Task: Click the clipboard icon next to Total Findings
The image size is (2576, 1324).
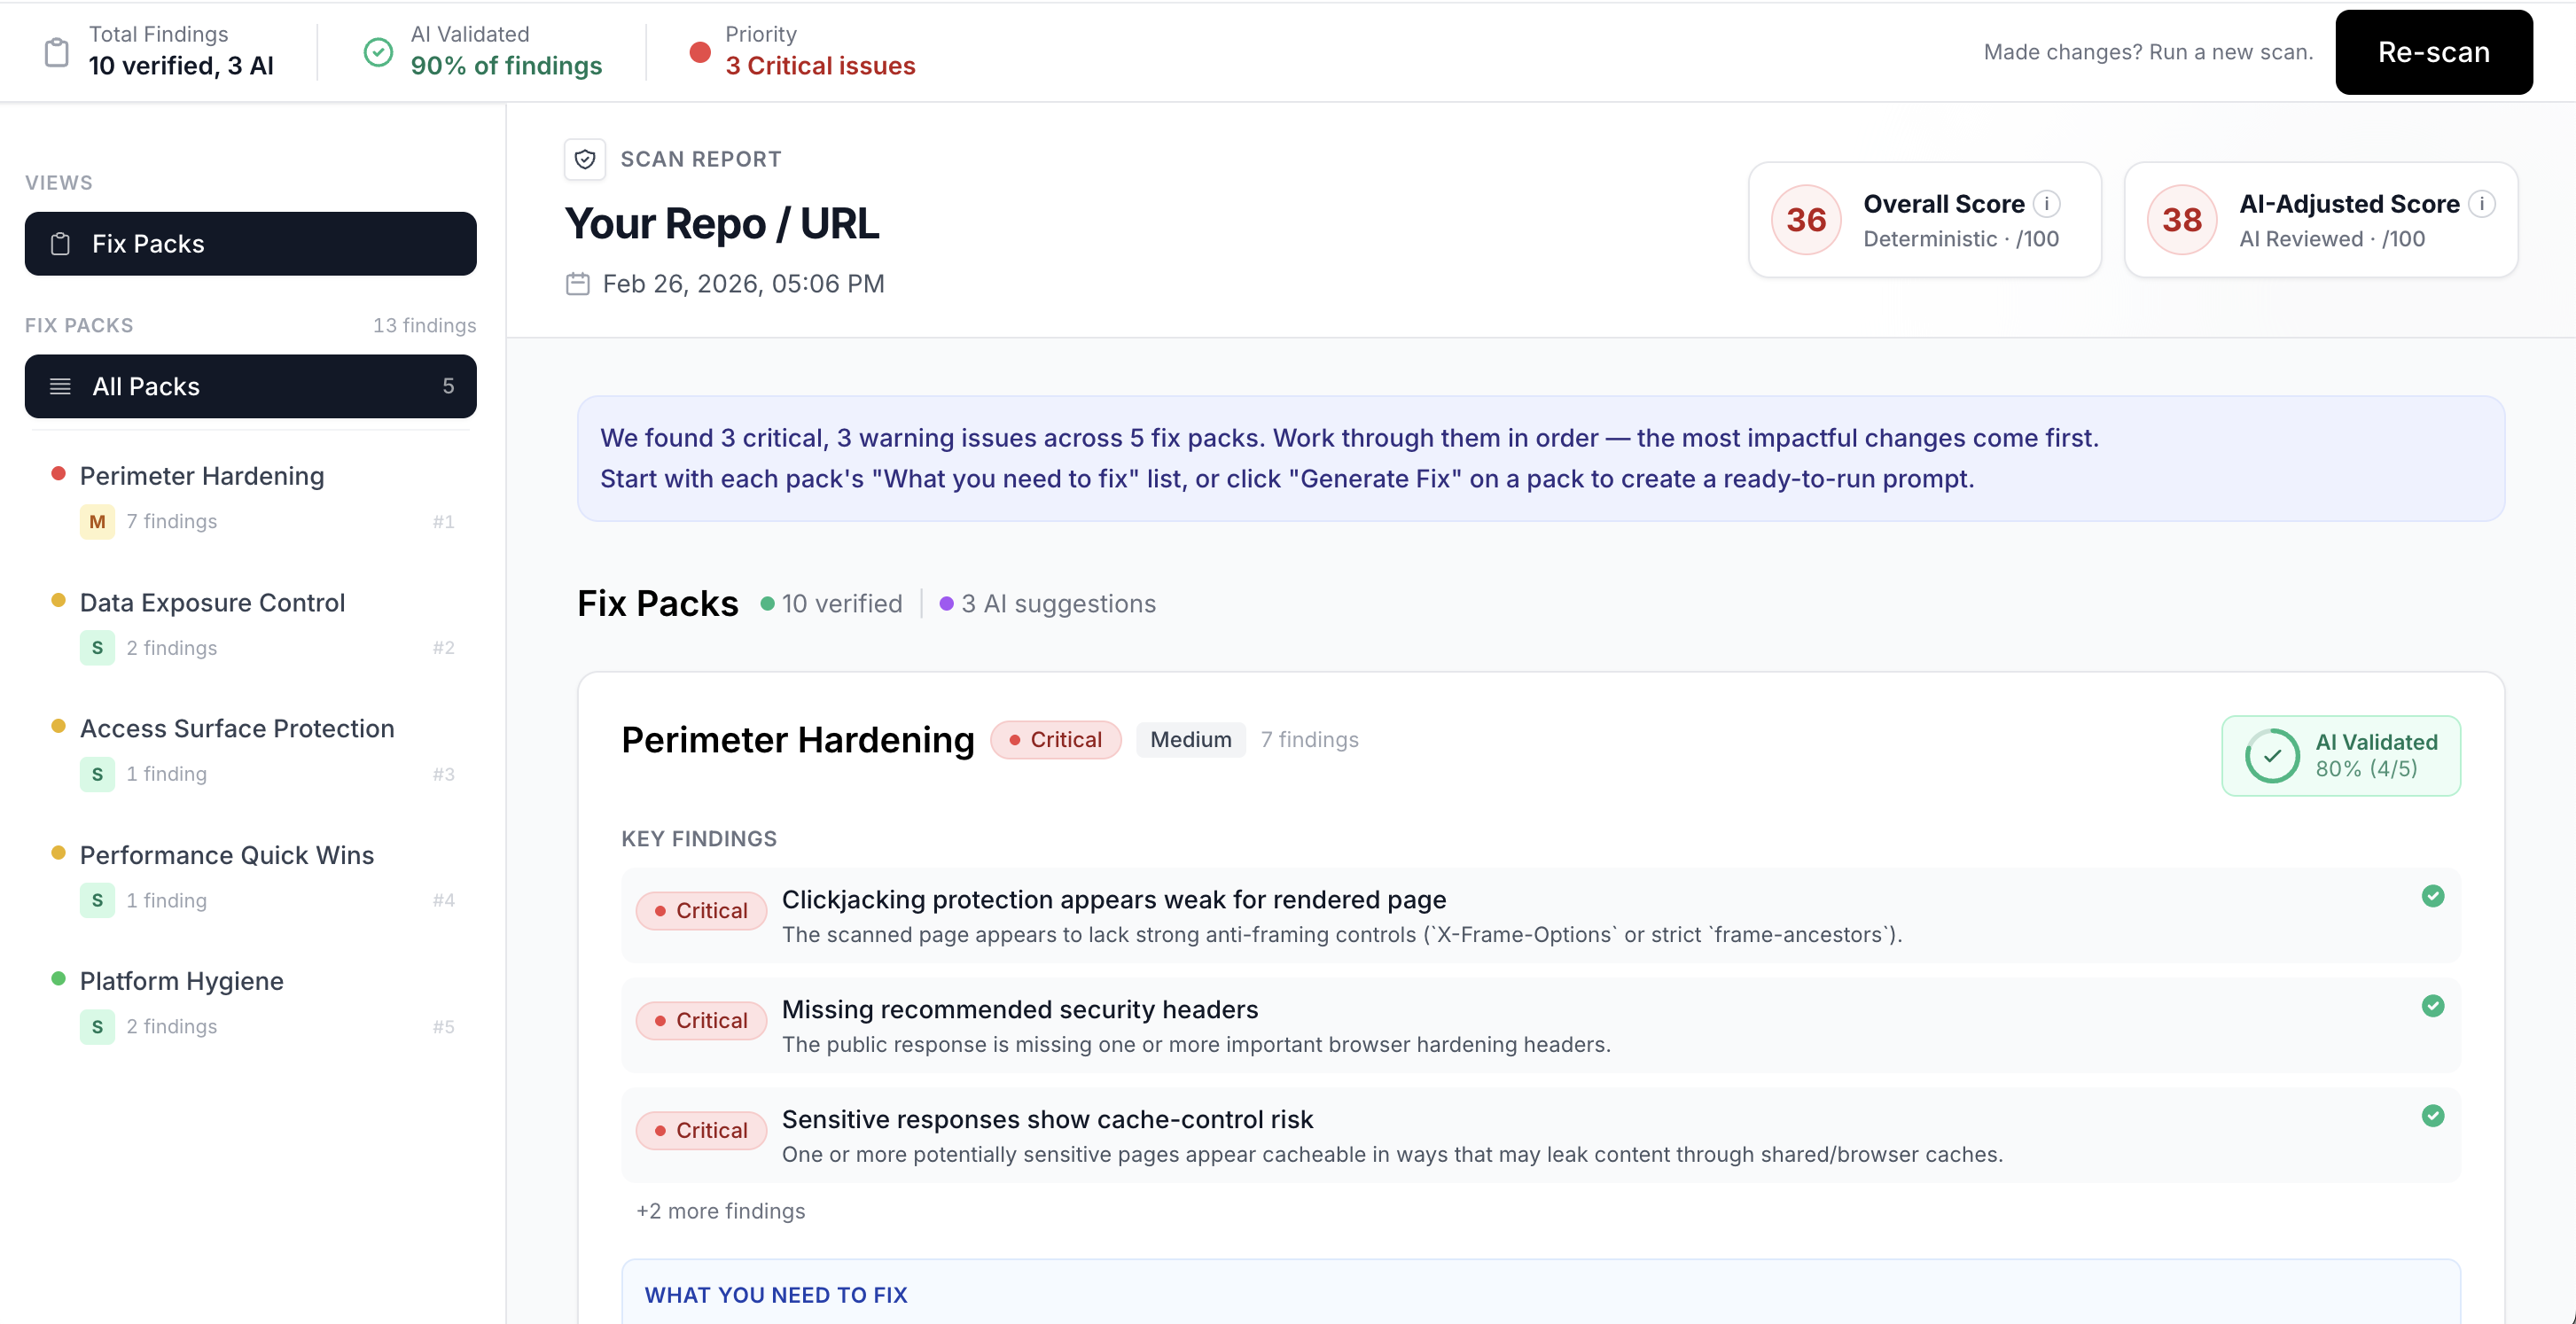Action: (57, 52)
